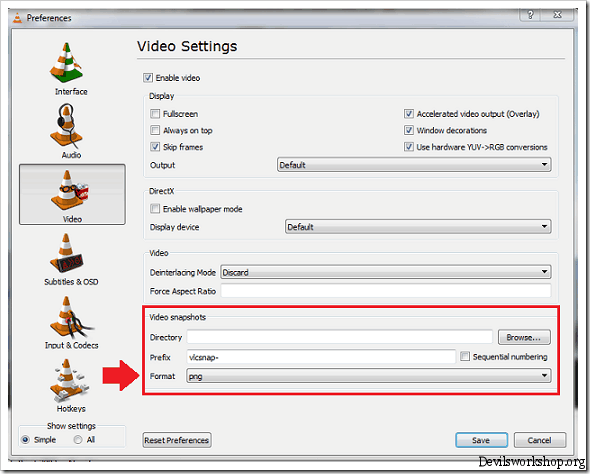The height and width of the screenshot is (474, 590).
Task: Open the Deinterlacing Mode dropdown
Action: tap(386, 272)
